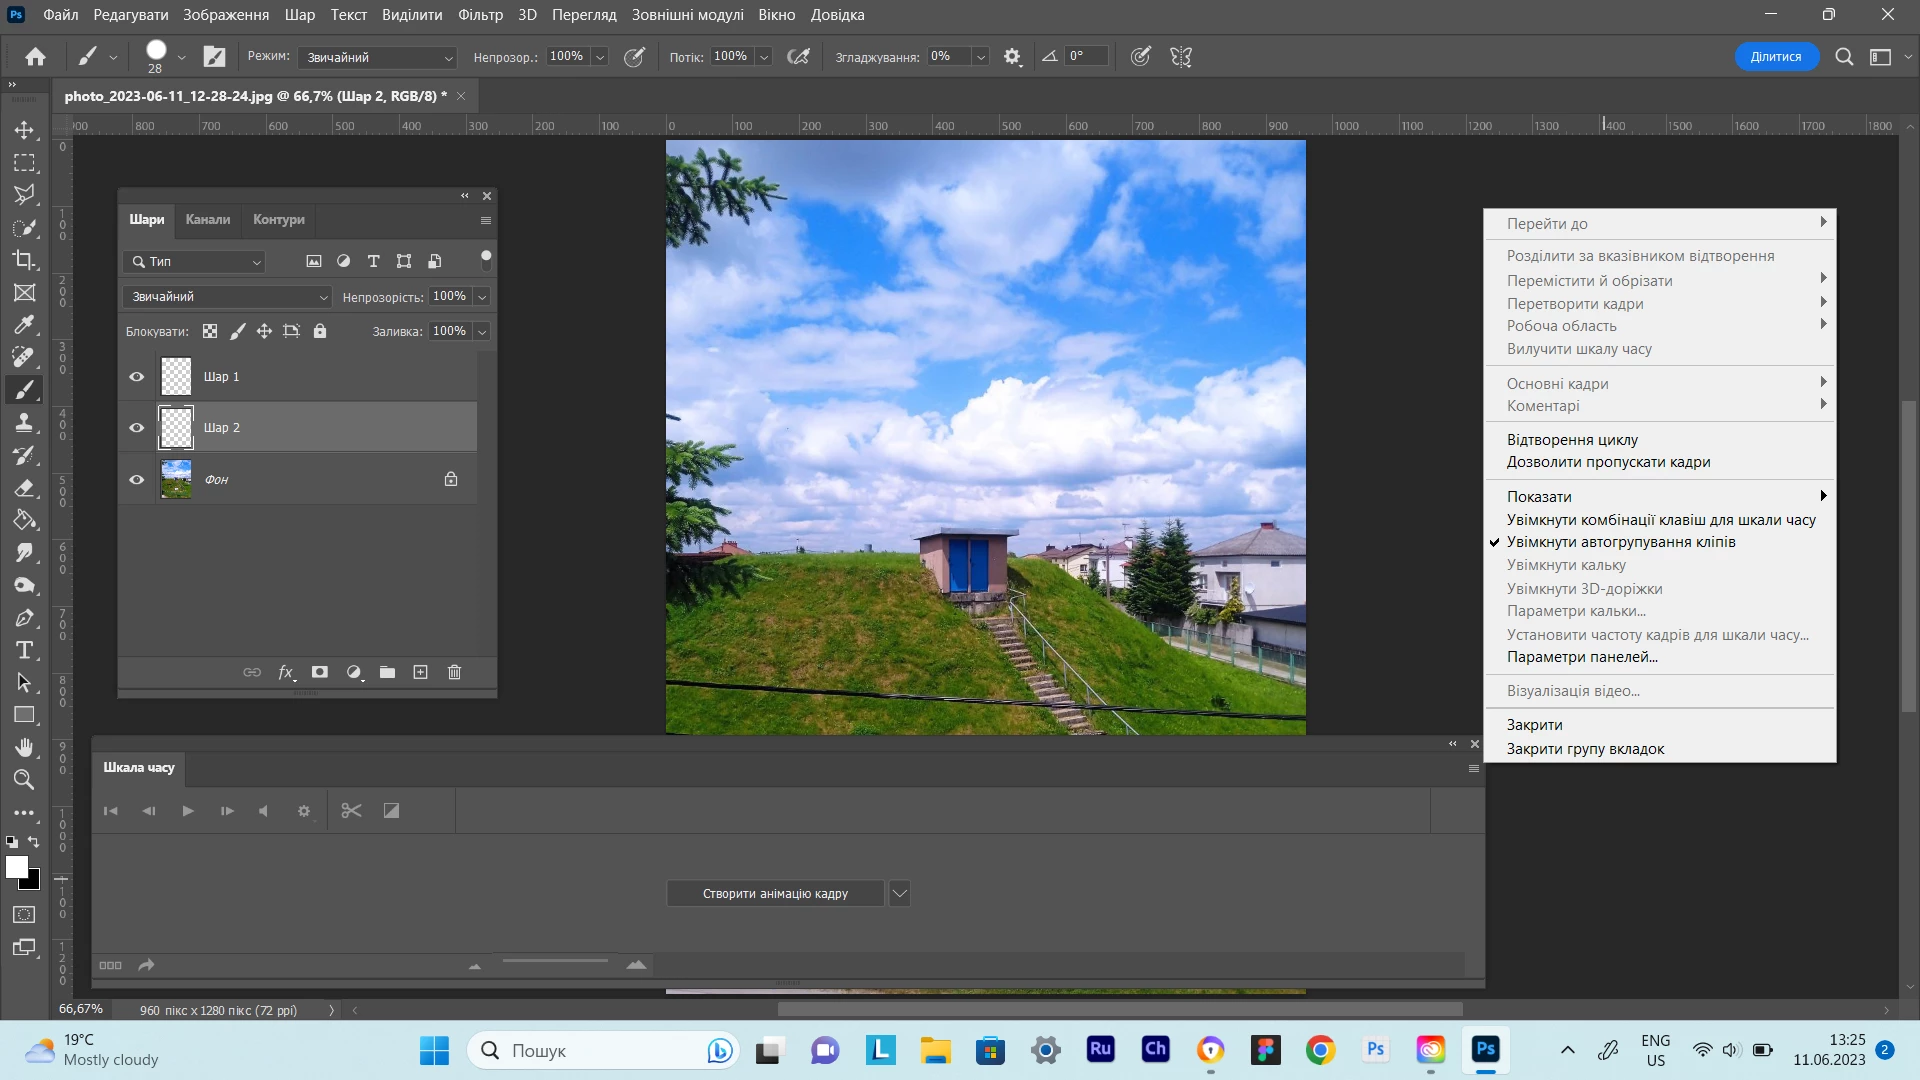
Task: Open the layer blend mode Звичайний dropdown
Action: point(227,297)
